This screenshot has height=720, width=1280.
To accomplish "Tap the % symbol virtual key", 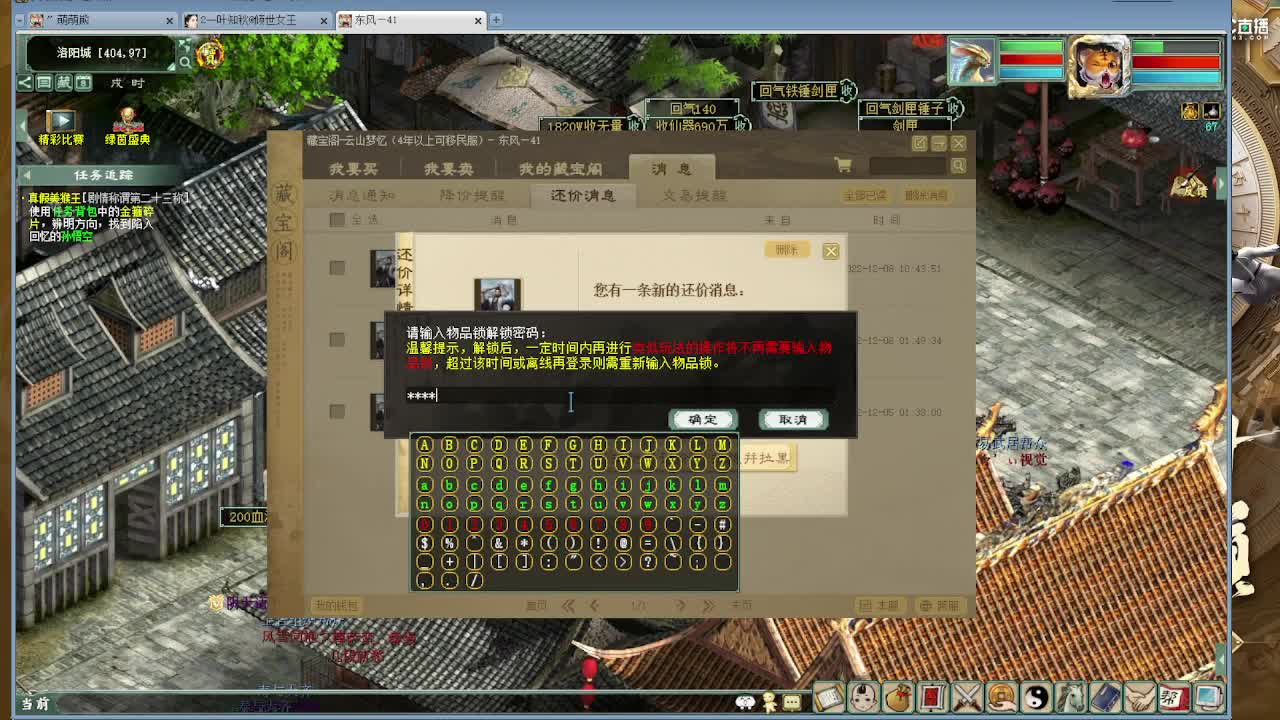I will point(449,543).
